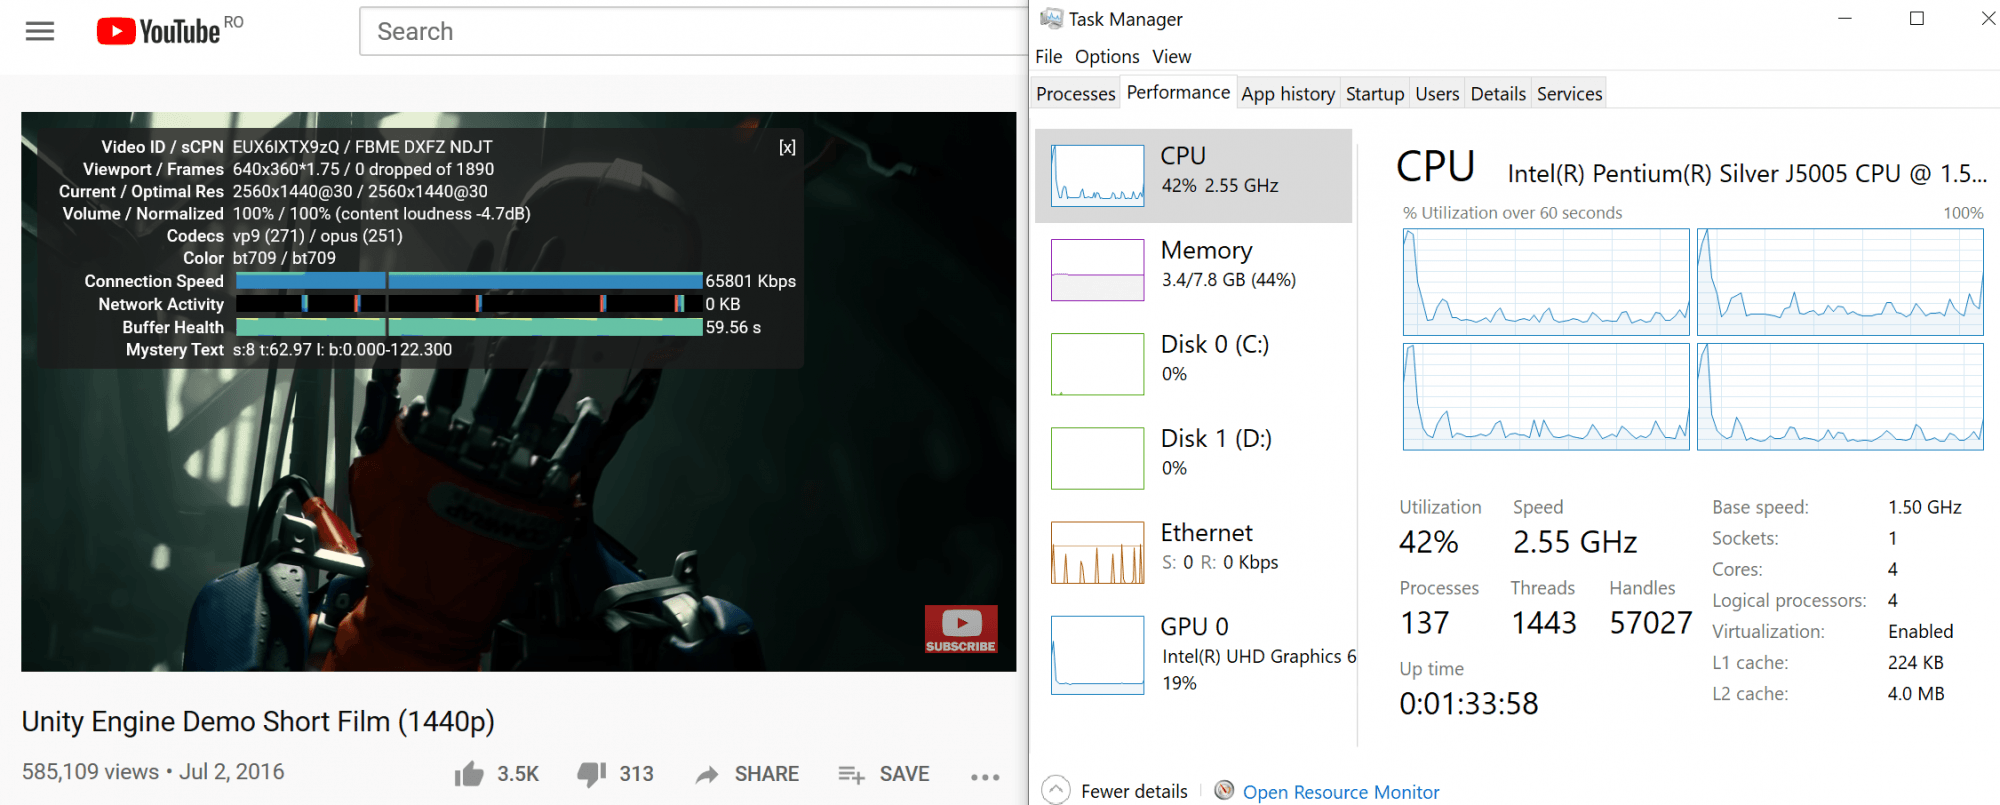The image size is (2000, 805).
Task: Click the Threads value 1443
Action: pyautogui.click(x=1544, y=623)
